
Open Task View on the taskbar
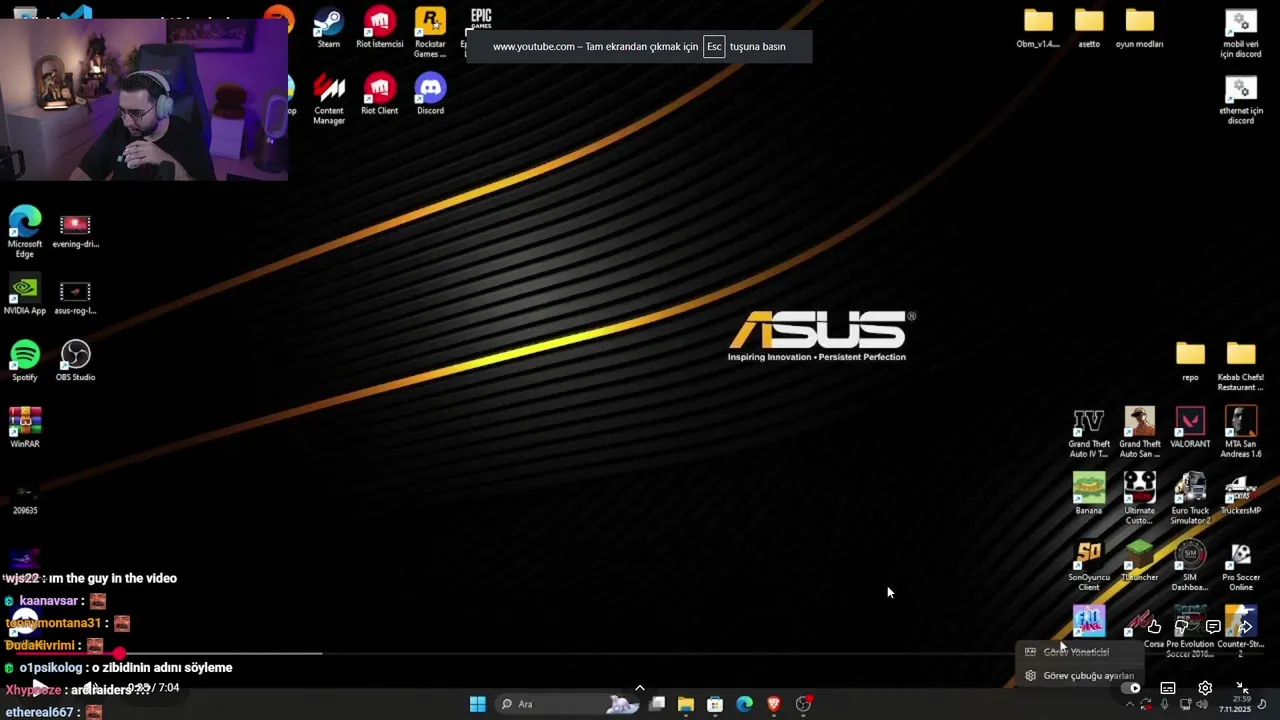click(657, 704)
